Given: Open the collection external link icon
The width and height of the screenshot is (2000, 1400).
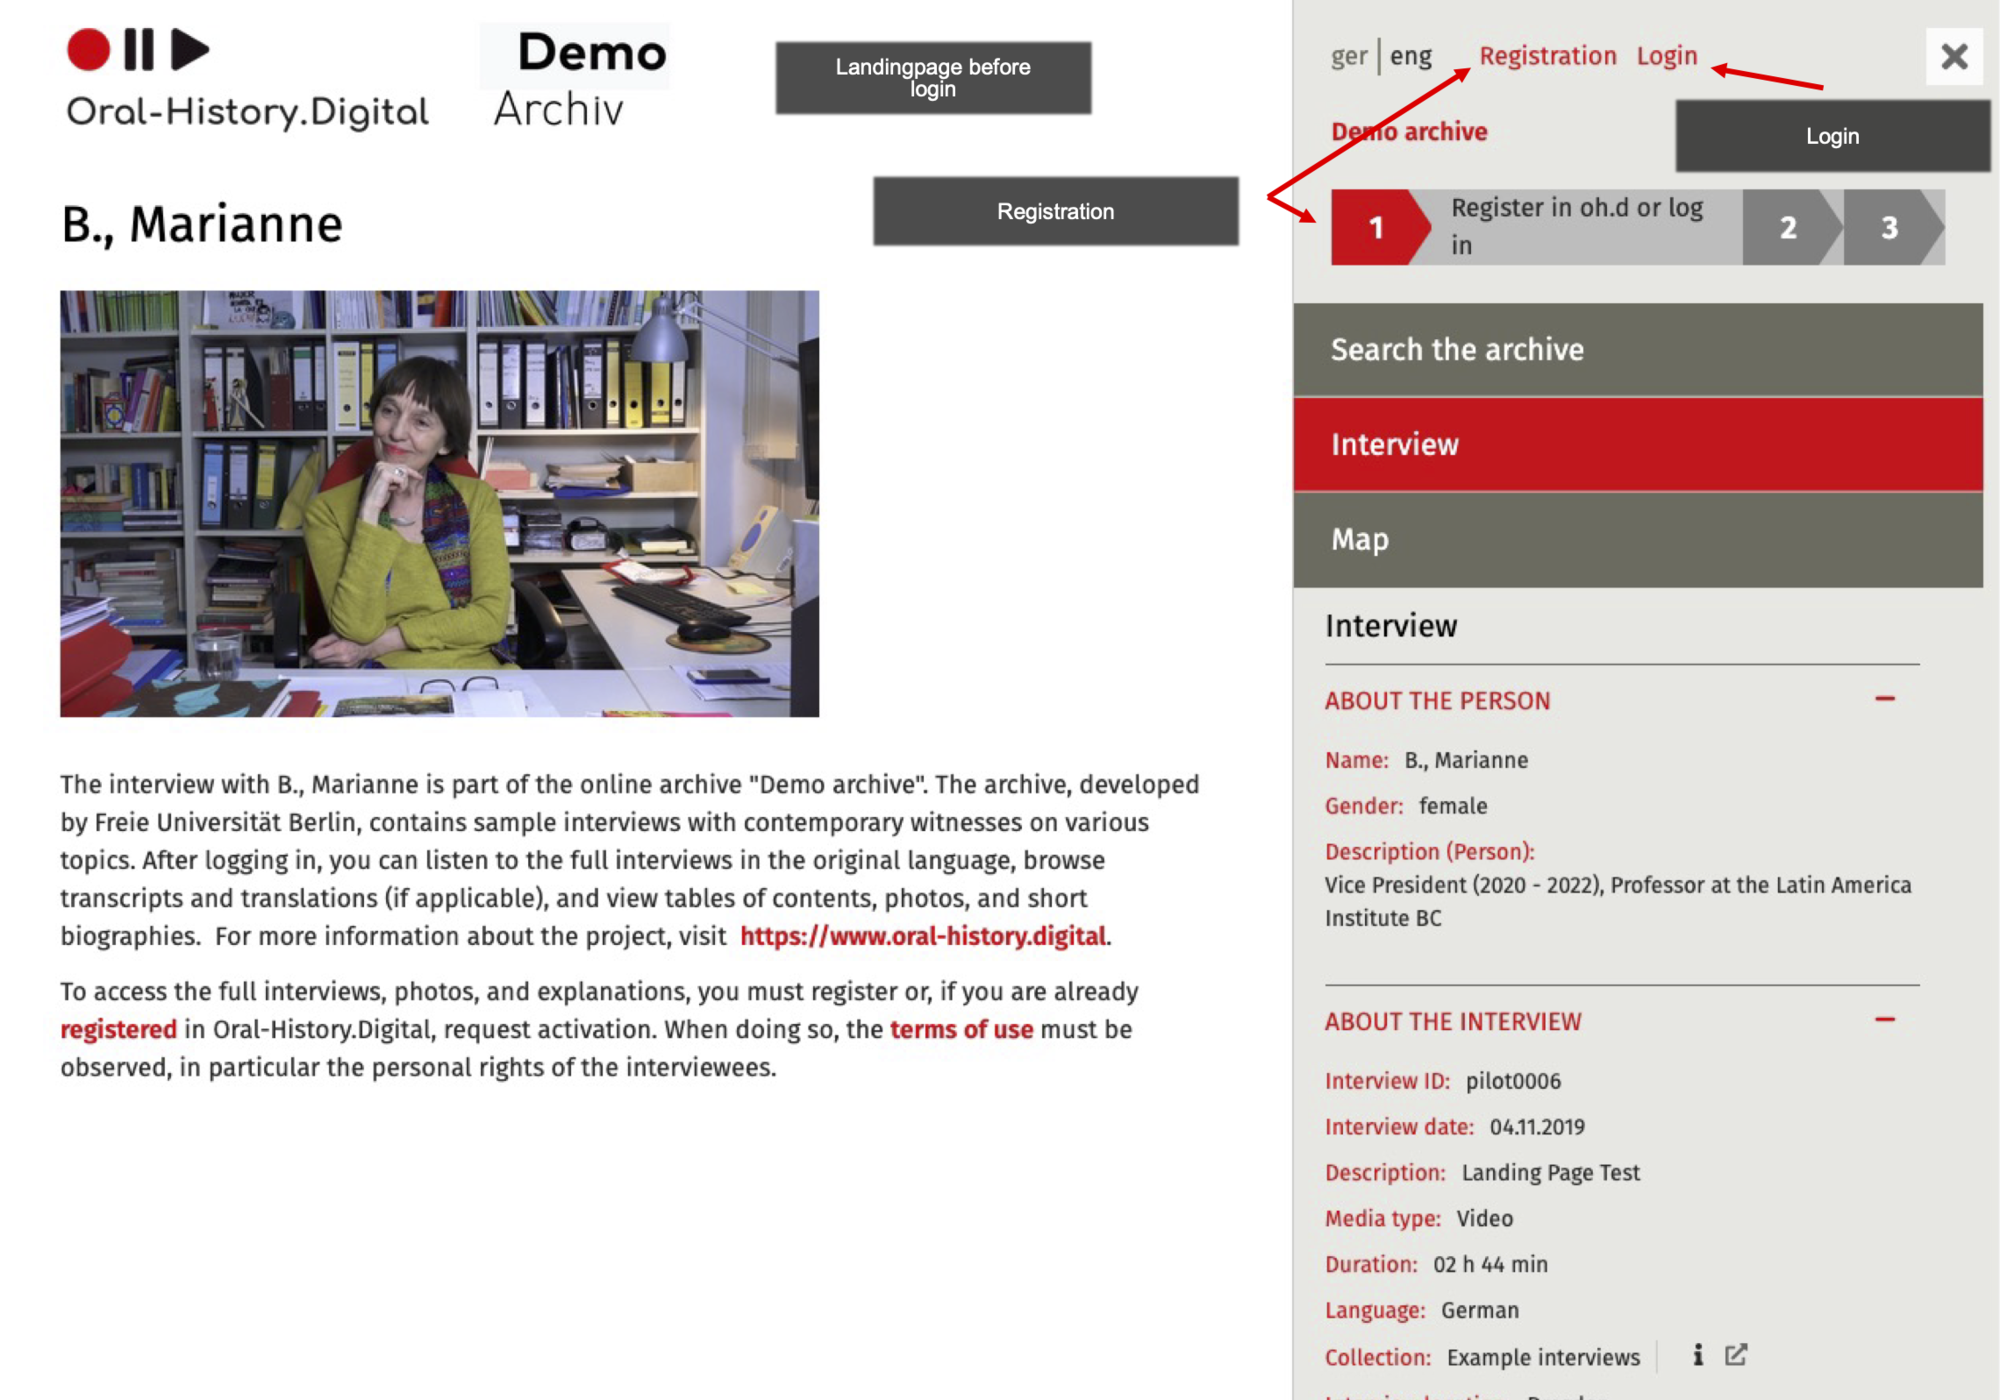Looking at the screenshot, I should (1736, 1355).
